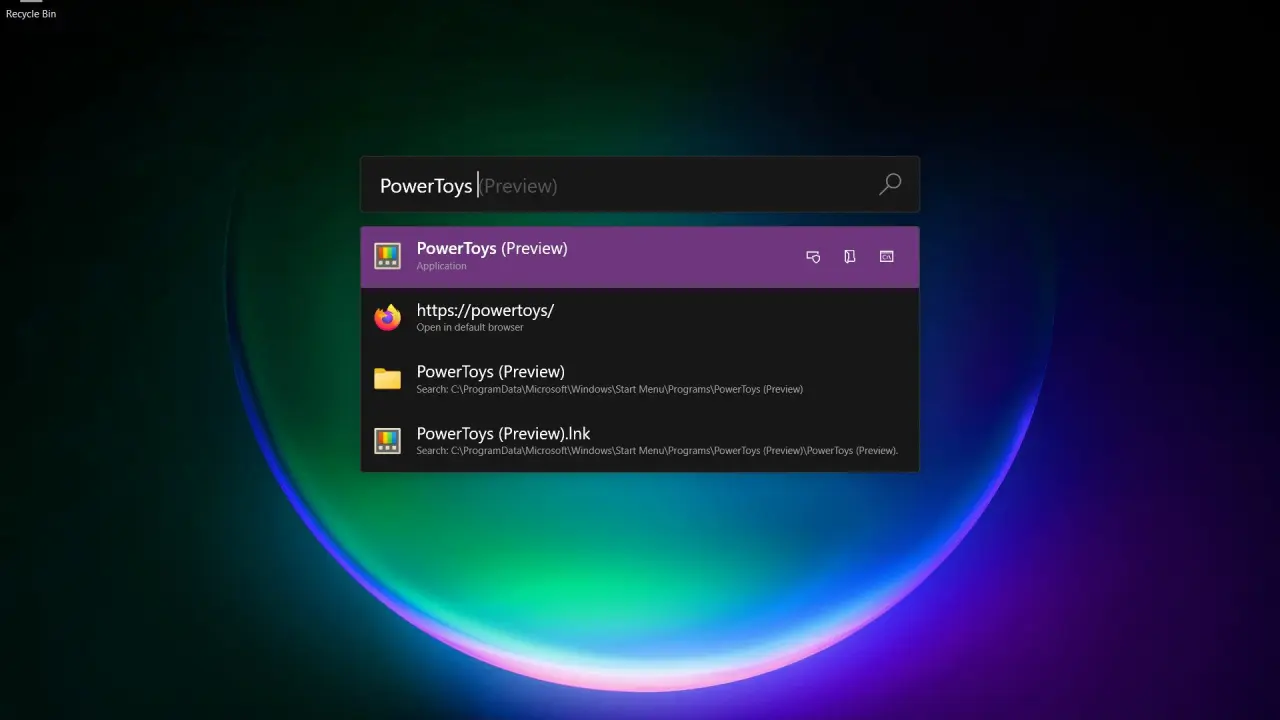Image resolution: width=1280 pixels, height=720 pixels.
Task: Click the "Open in default browser" subtitle
Action: 469,328
